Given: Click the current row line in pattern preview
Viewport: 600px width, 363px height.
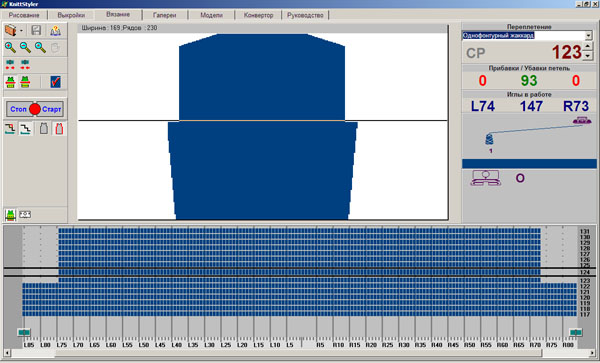Looking at the screenshot, I should [263, 121].
